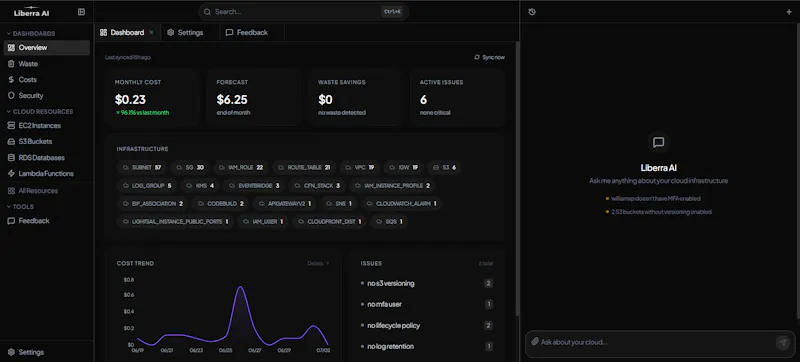This screenshot has width=800, height=362.
Task: Open Lambda Functions resources
Action: coord(46,173)
